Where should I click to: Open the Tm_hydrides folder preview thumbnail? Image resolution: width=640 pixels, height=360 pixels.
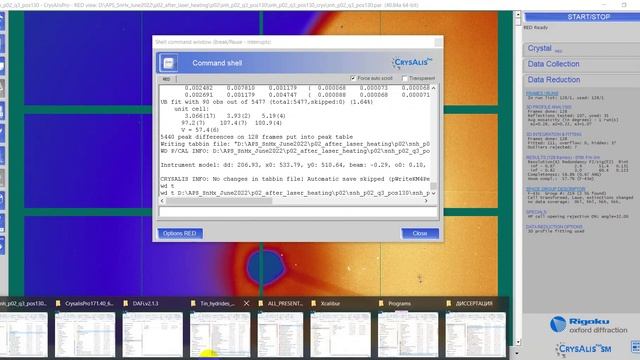pos(220,334)
